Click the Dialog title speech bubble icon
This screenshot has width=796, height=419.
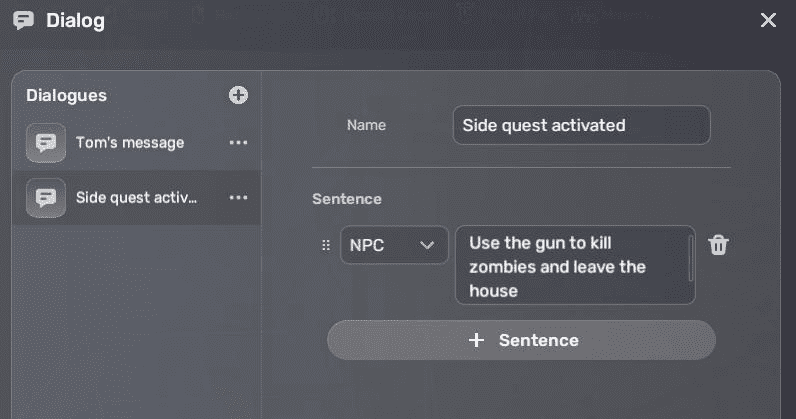[24, 21]
